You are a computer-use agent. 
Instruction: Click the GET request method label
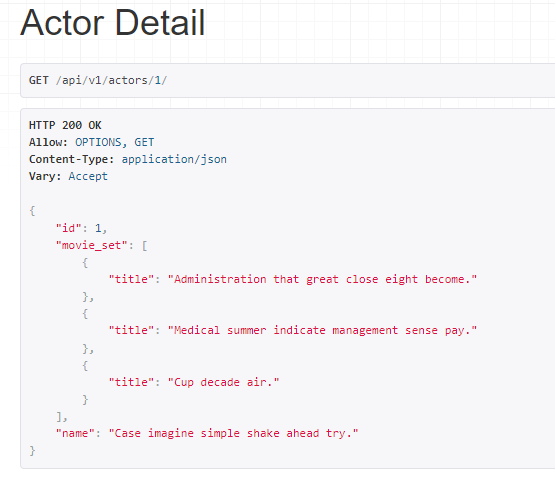(39, 80)
